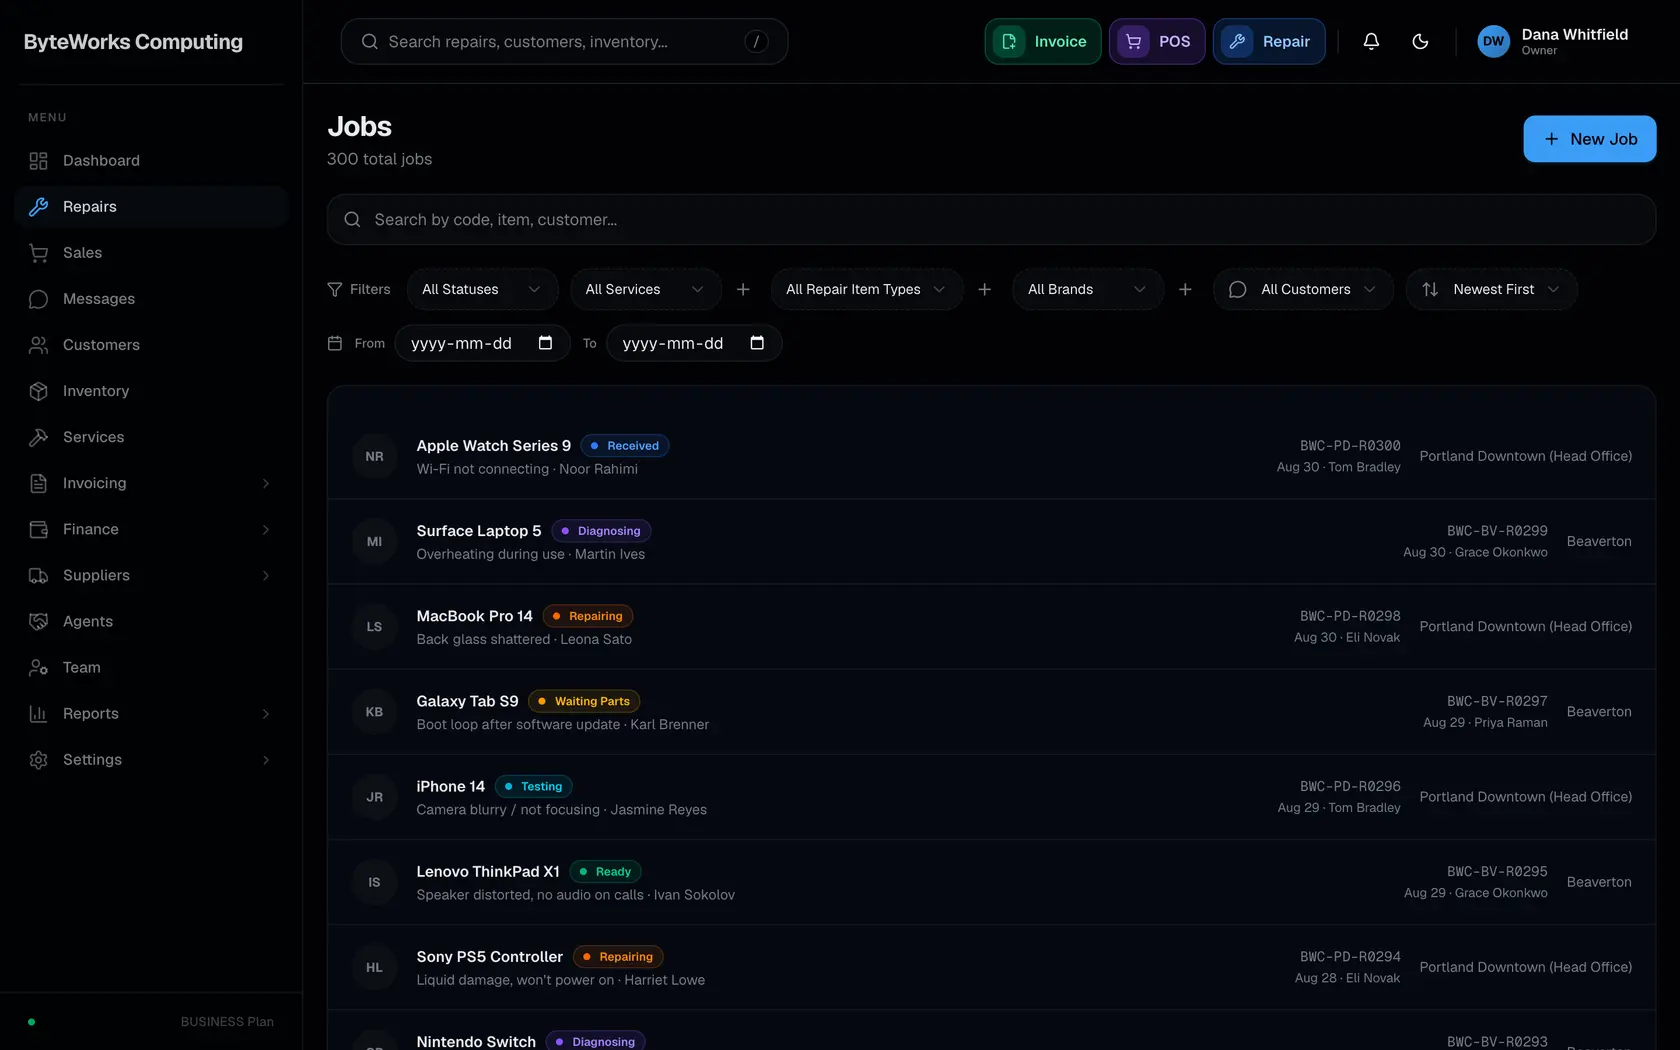Click the POS quick action button
The height and width of the screenshot is (1050, 1680).
pyautogui.click(x=1157, y=41)
